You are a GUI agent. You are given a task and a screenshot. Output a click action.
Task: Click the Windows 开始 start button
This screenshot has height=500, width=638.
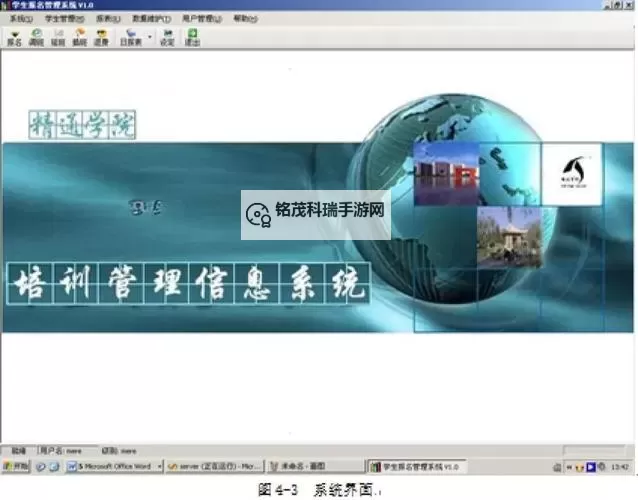[15, 466]
